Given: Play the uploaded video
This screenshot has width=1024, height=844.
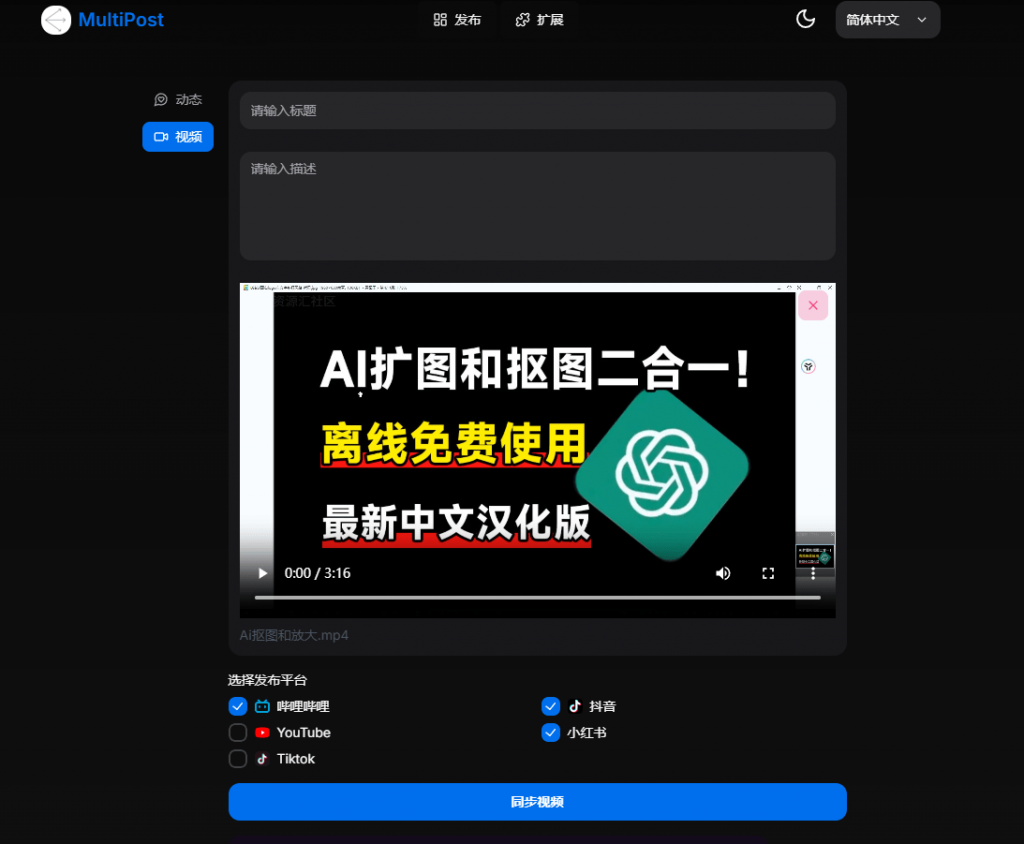Looking at the screenshot, I should pyautogui.click(x=263, y=573).
